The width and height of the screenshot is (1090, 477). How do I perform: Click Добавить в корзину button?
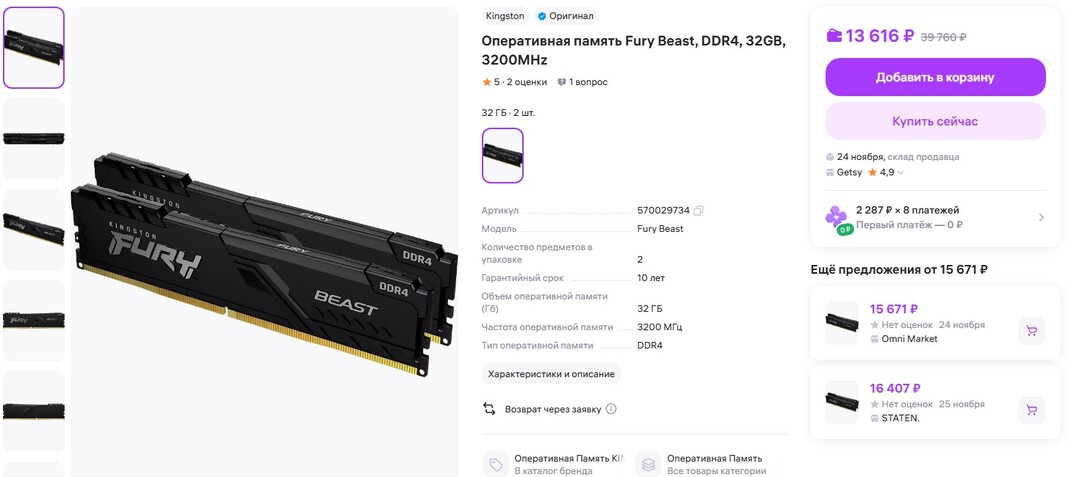[935, 77]
